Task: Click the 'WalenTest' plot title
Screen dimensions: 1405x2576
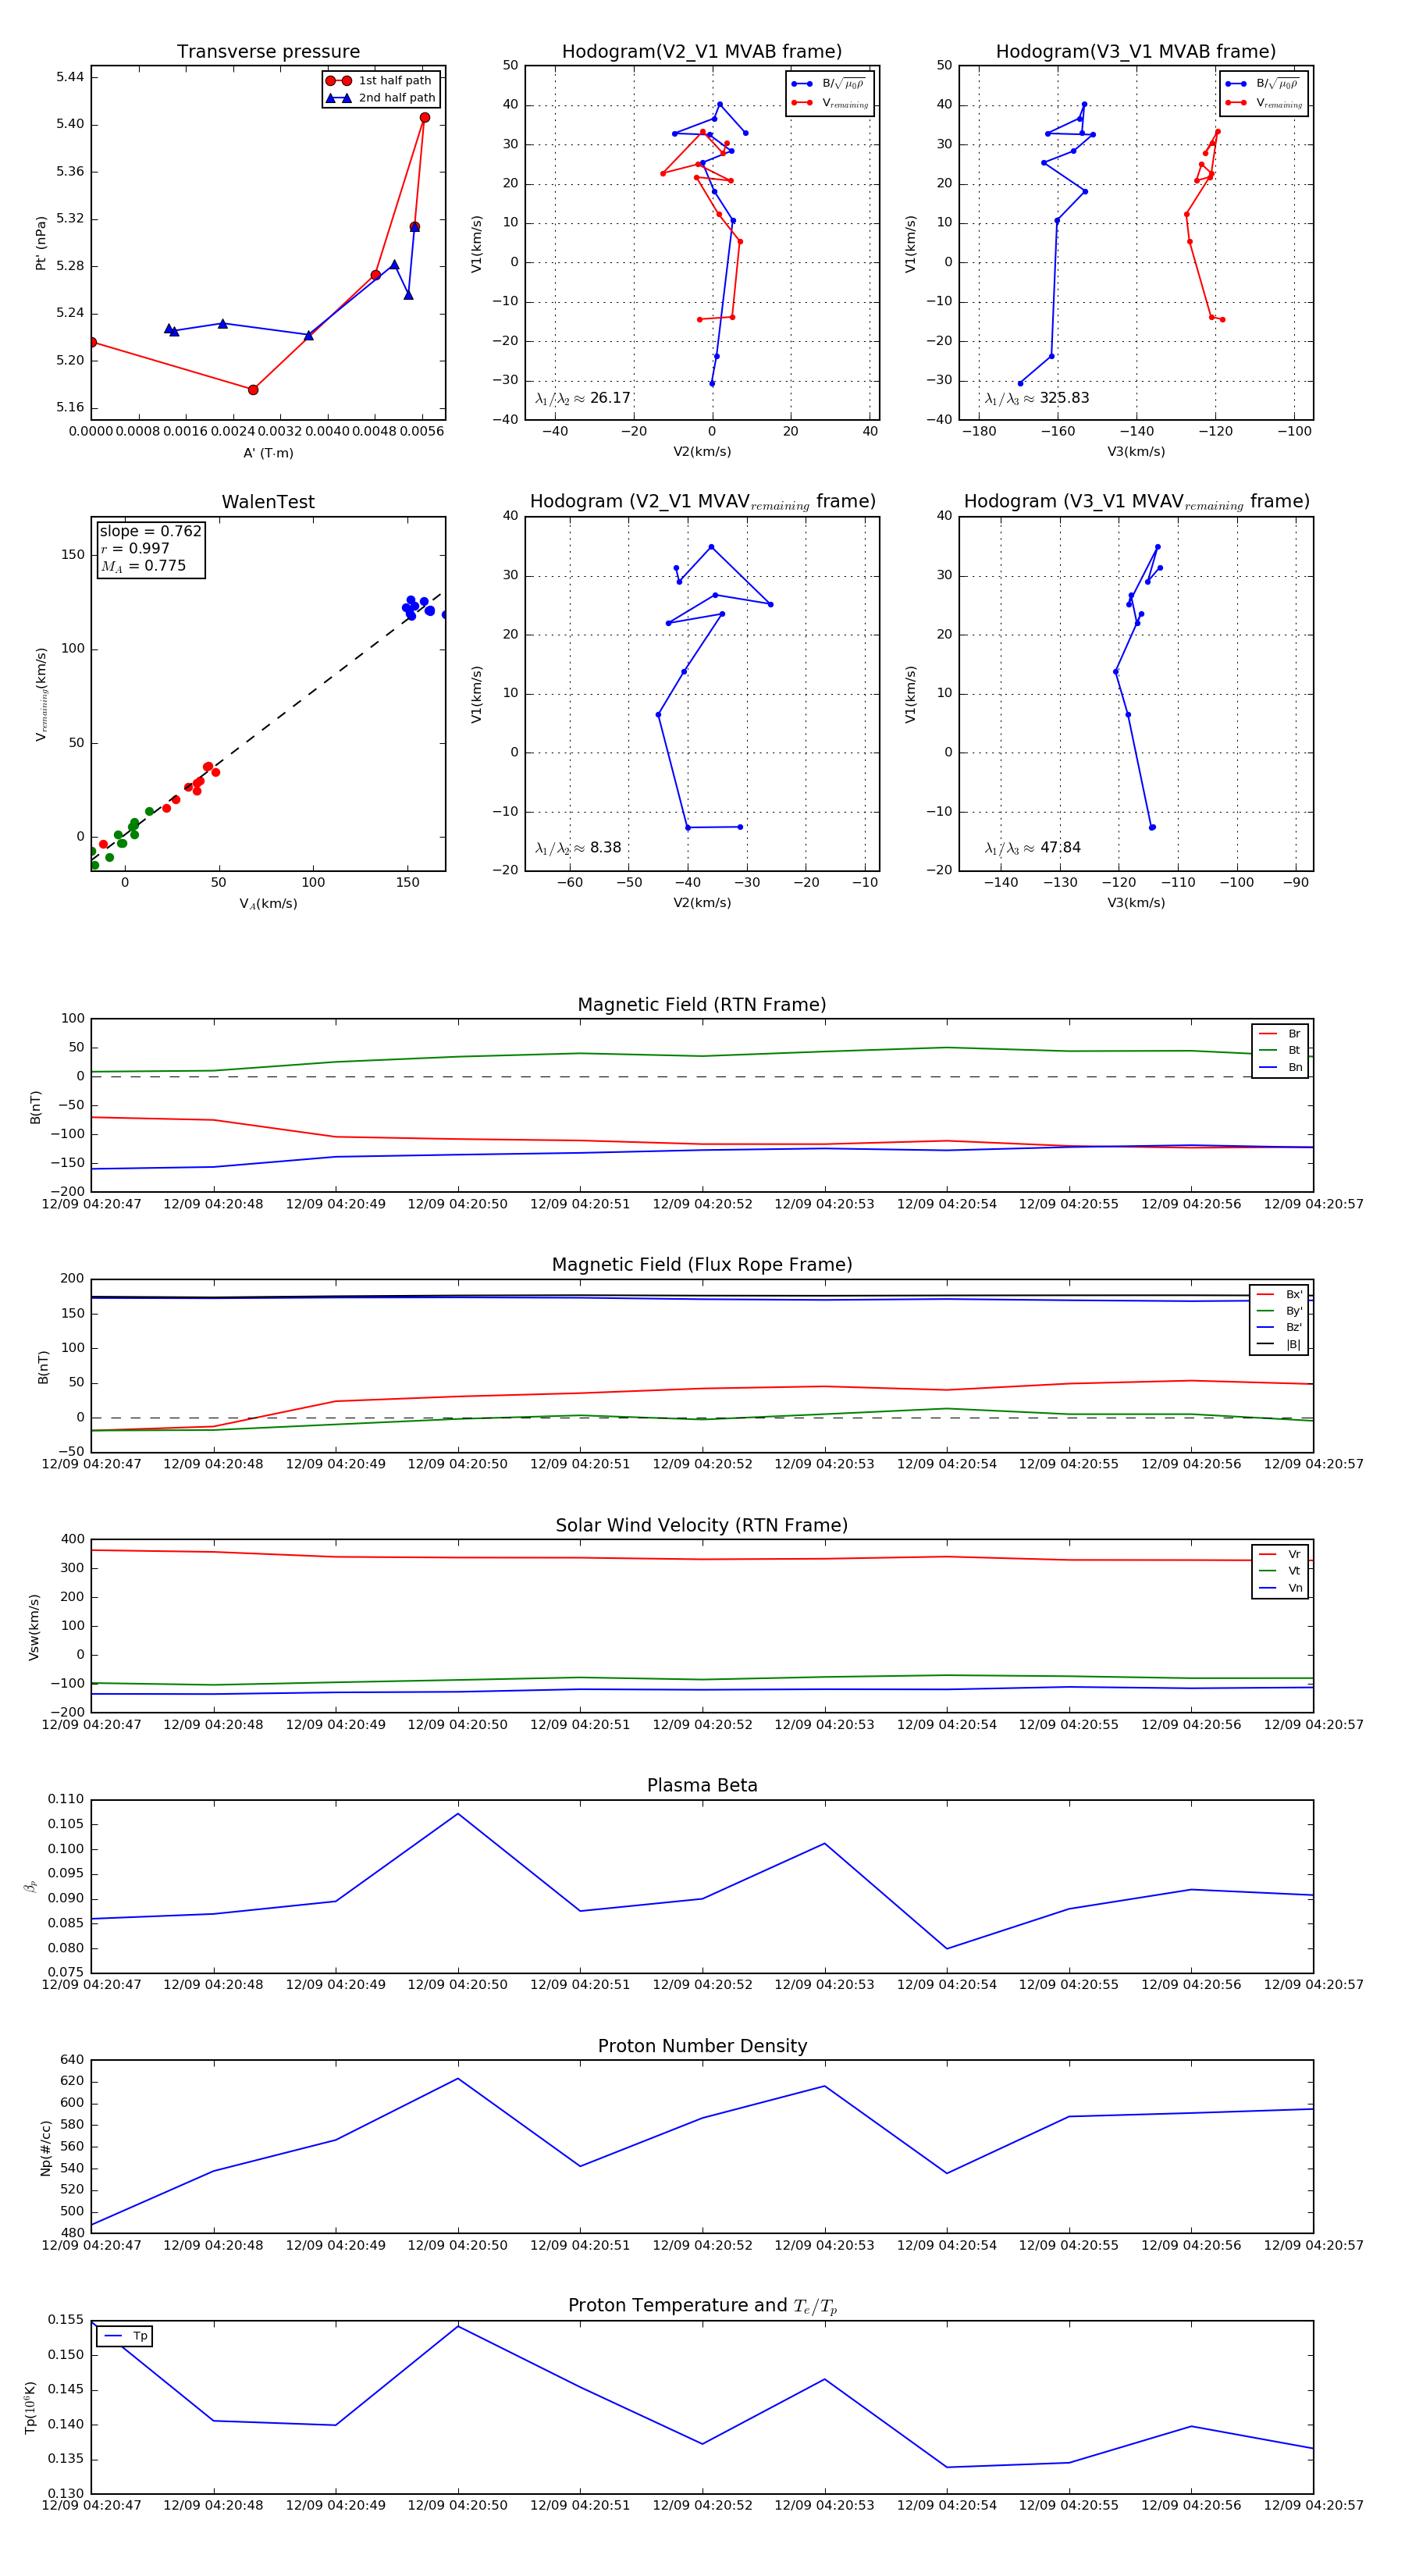Action: point(268,502)
